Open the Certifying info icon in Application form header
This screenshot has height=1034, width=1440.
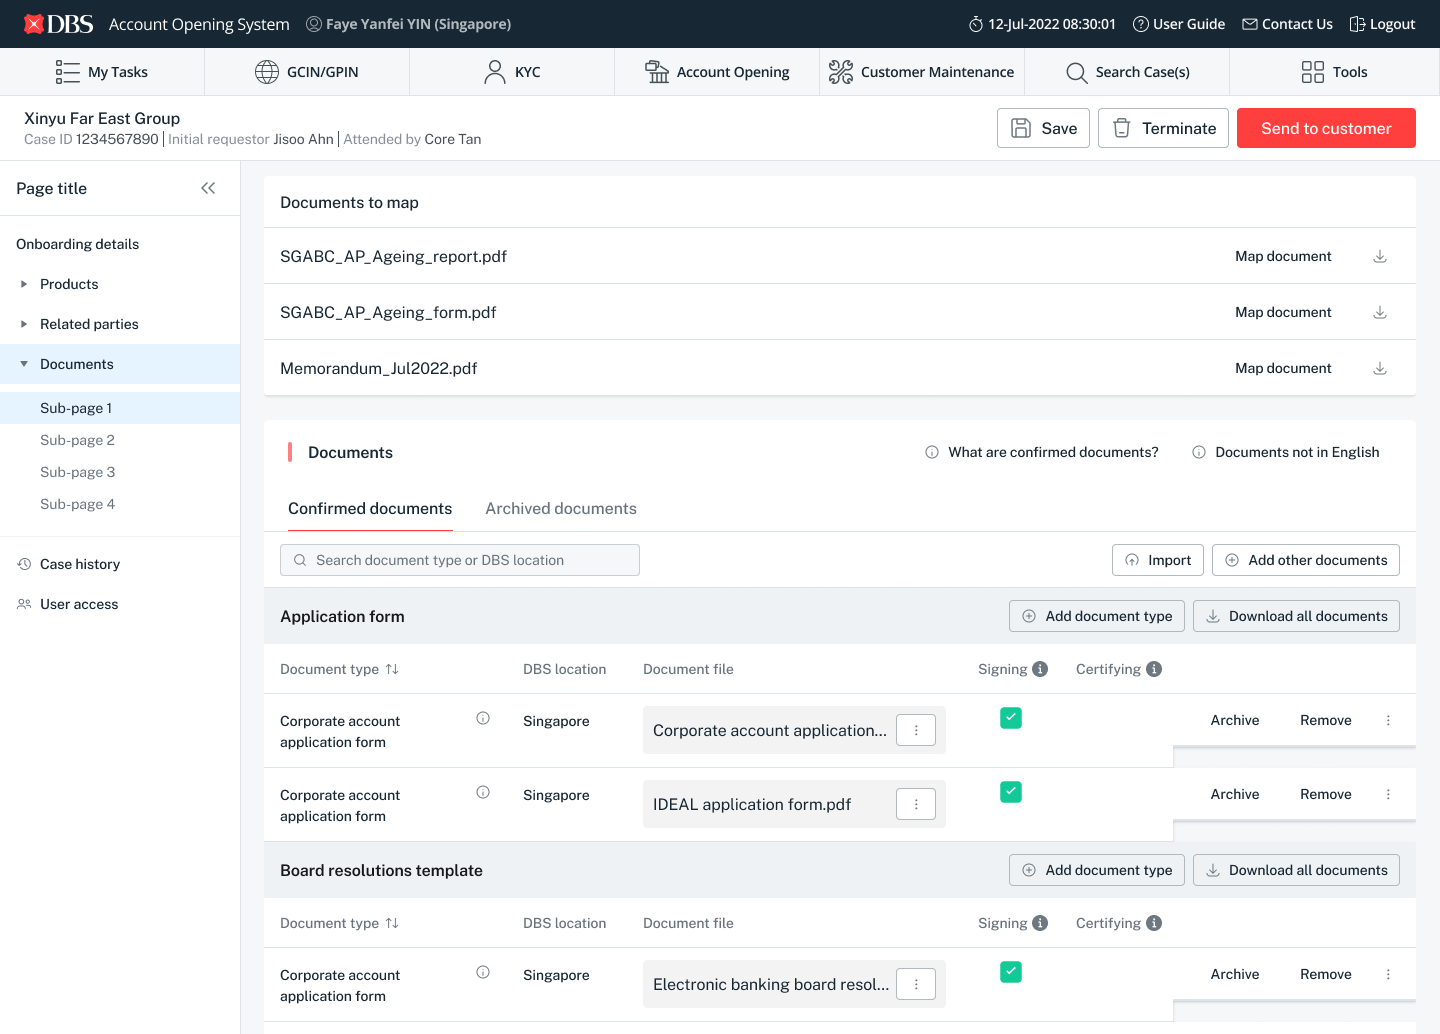pos(1154,669)
